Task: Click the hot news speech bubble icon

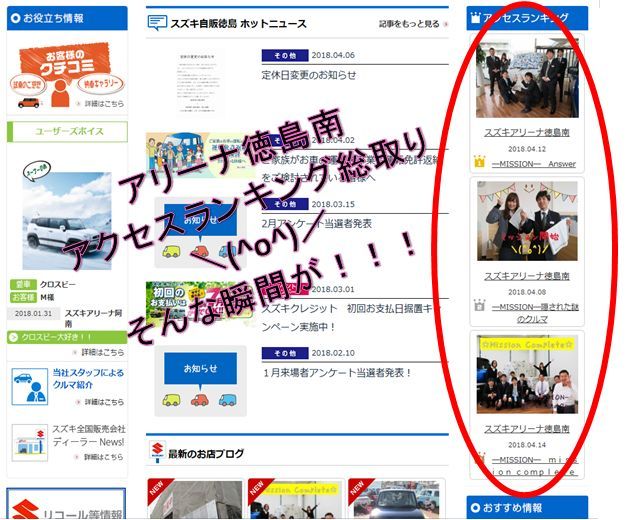Action: 157,23
